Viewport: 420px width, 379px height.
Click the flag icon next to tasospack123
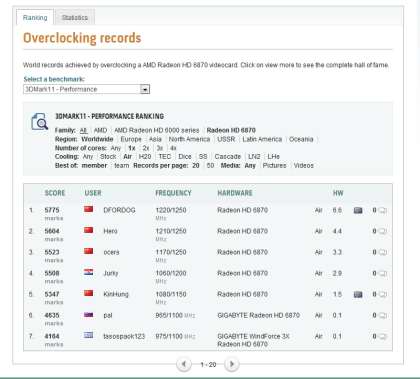coord(88,335)
